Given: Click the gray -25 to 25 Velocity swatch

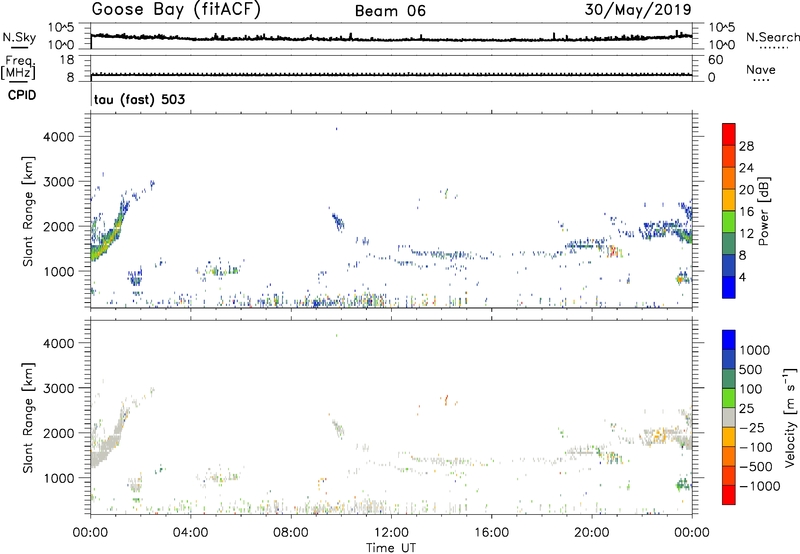Looking at the screenshot, I should [729, 417].
